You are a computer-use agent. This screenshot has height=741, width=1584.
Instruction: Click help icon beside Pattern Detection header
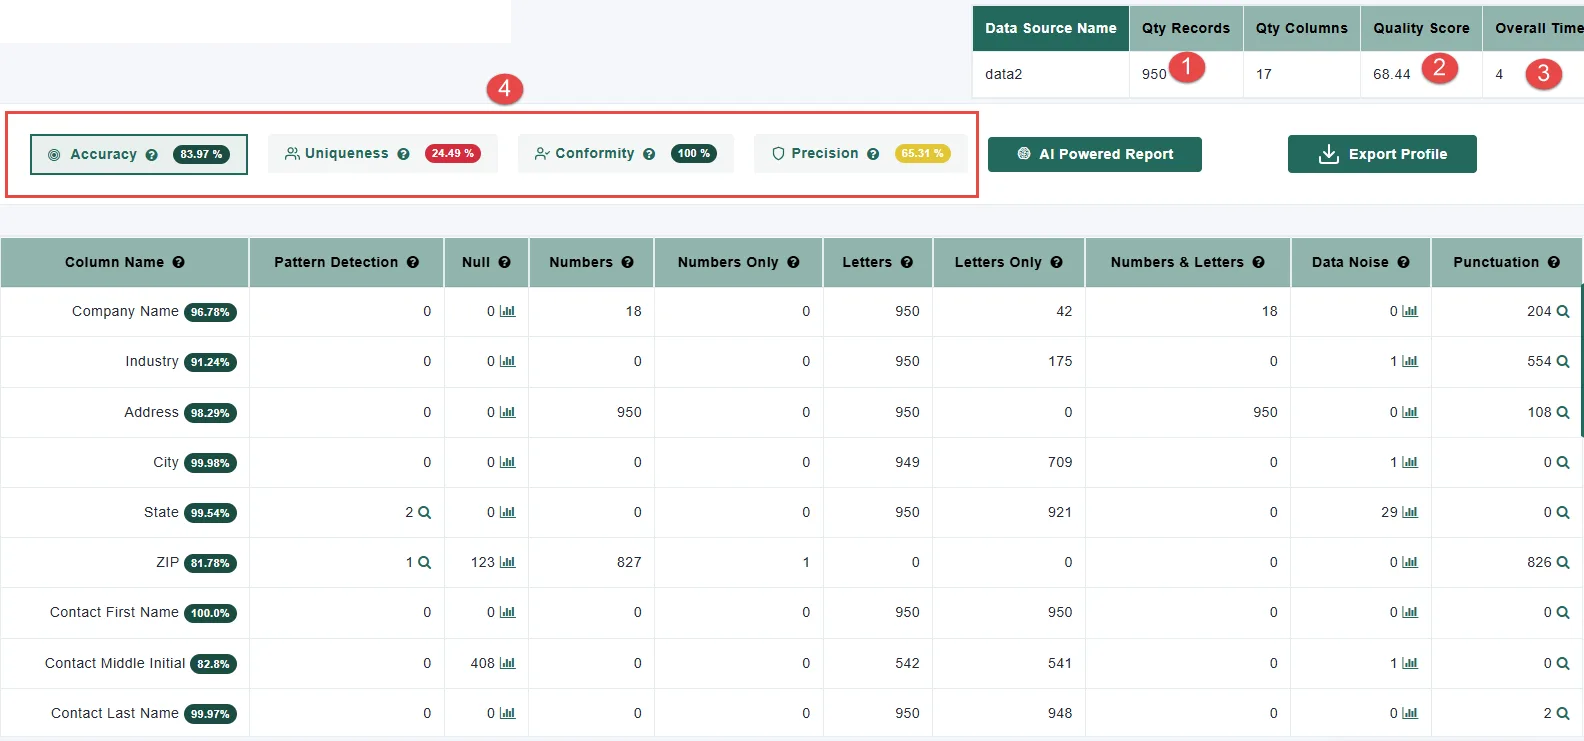(413, 262)
